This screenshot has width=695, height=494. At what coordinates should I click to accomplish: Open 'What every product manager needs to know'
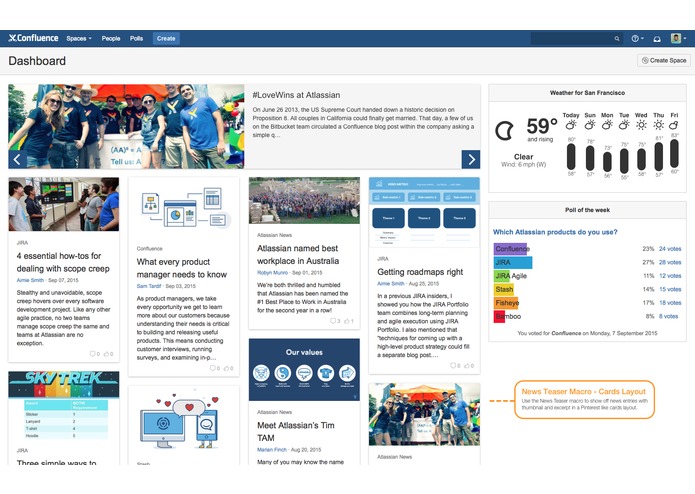click(x=182, y=268)
